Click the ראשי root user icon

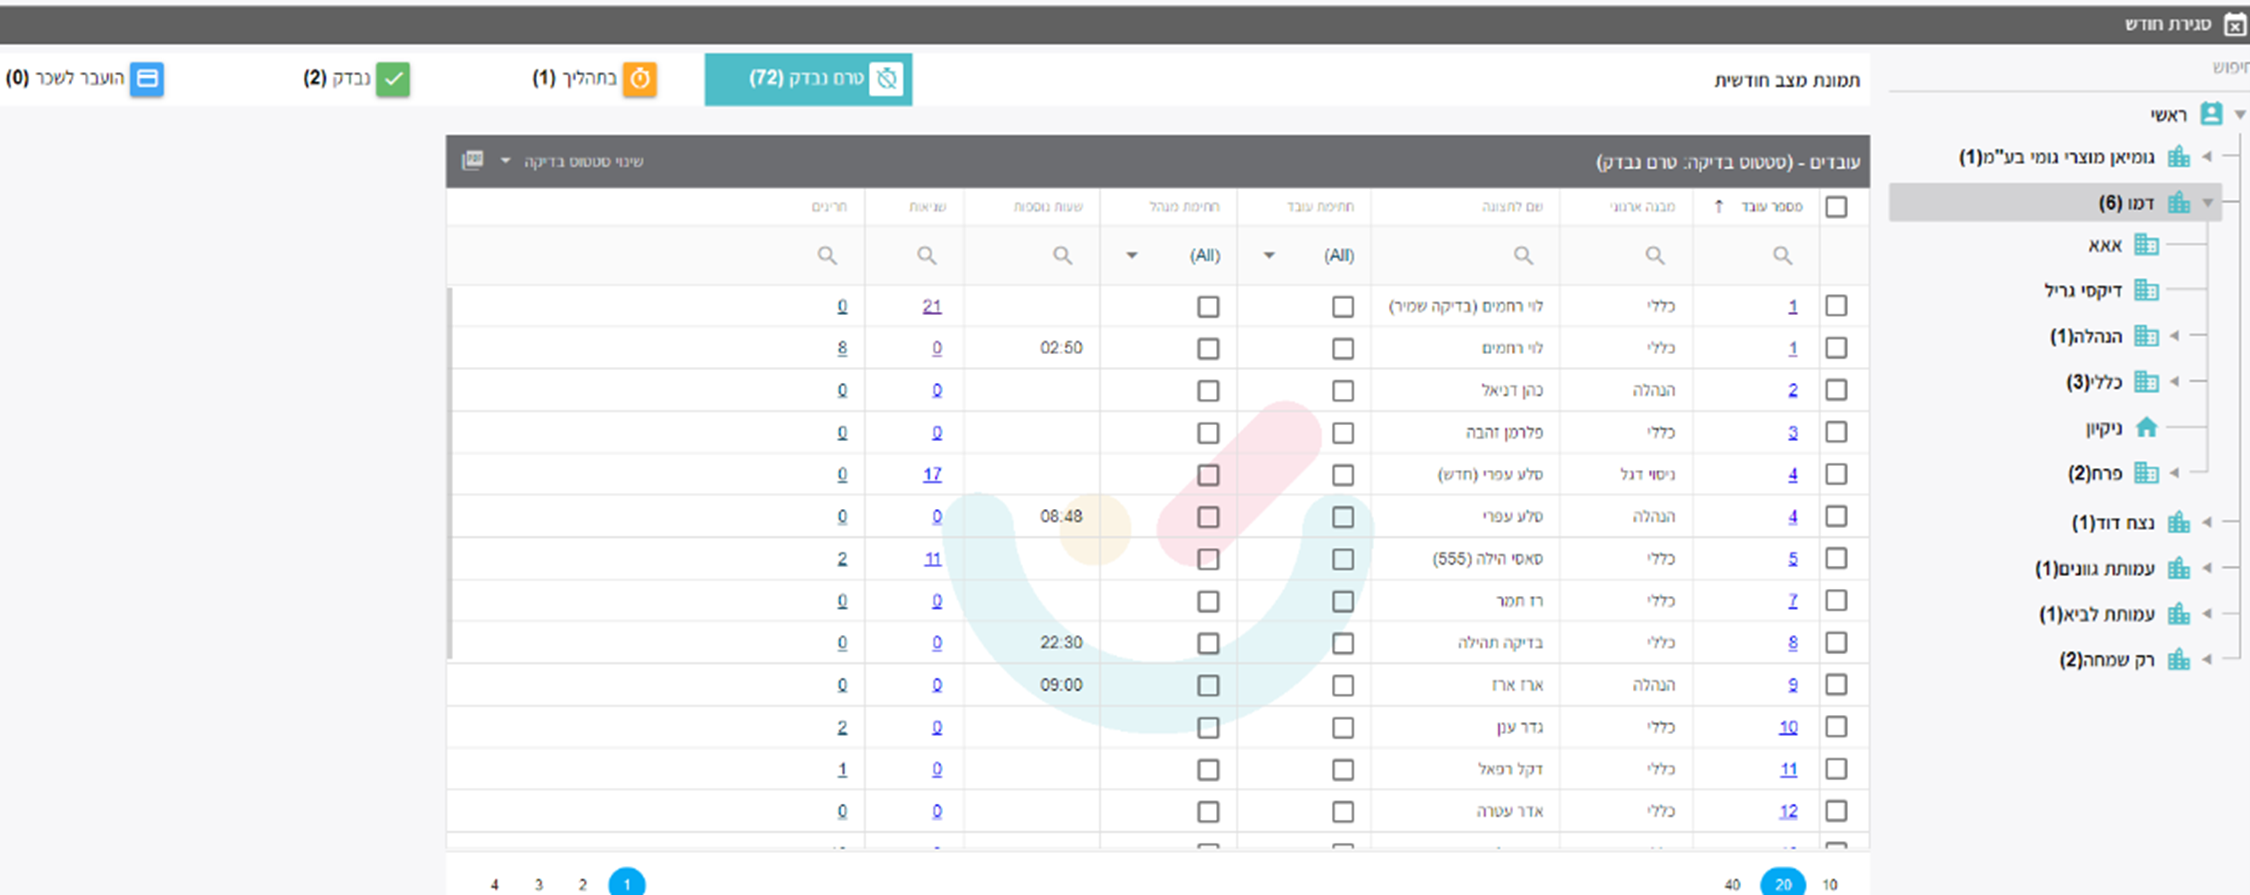(2211, 114)
